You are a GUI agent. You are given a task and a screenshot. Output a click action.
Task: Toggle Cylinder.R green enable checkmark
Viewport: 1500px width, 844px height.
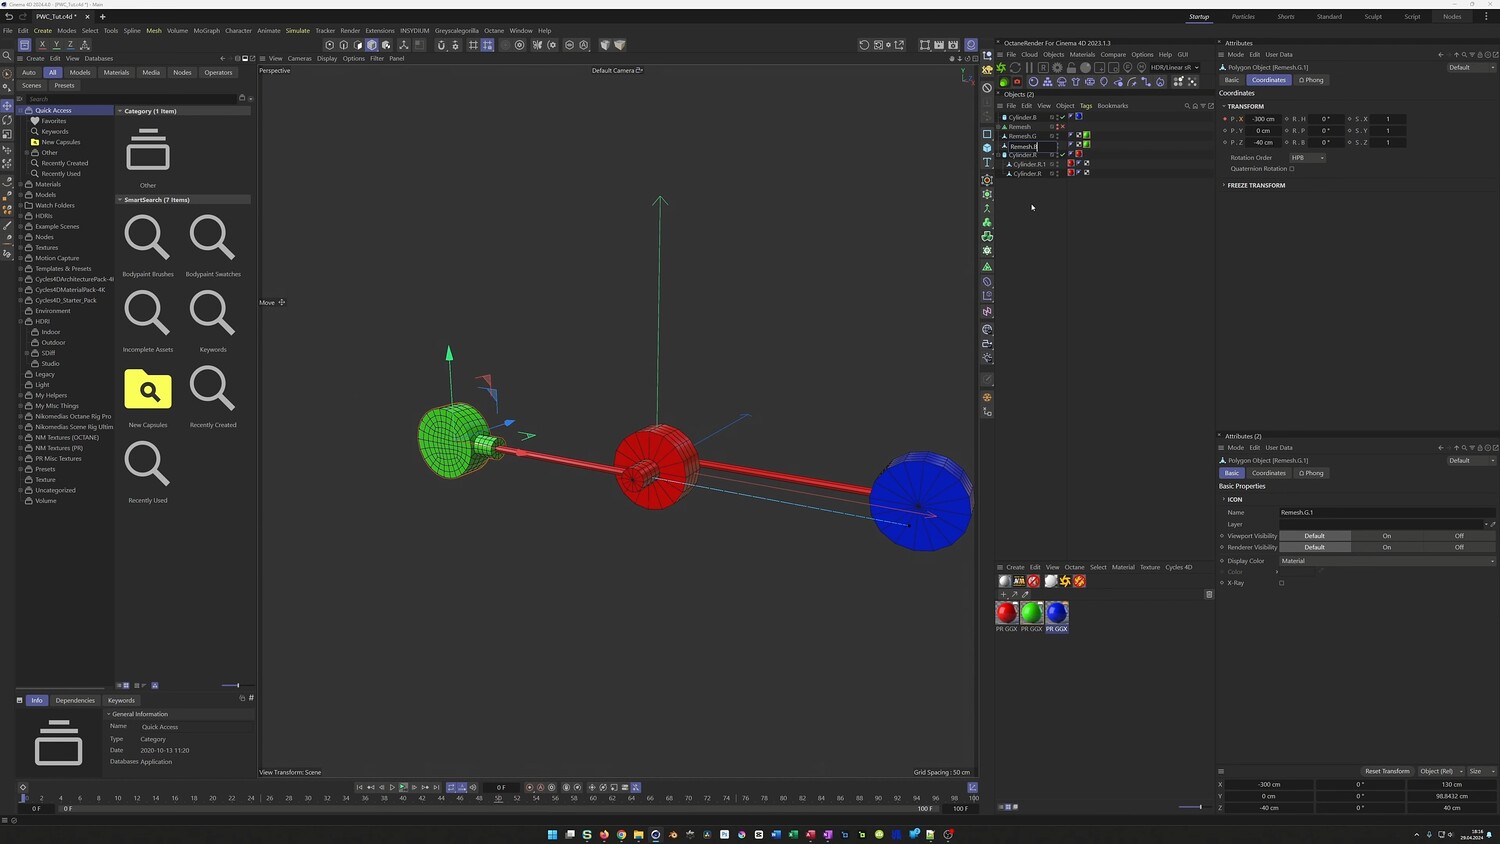click(1062, 155)
